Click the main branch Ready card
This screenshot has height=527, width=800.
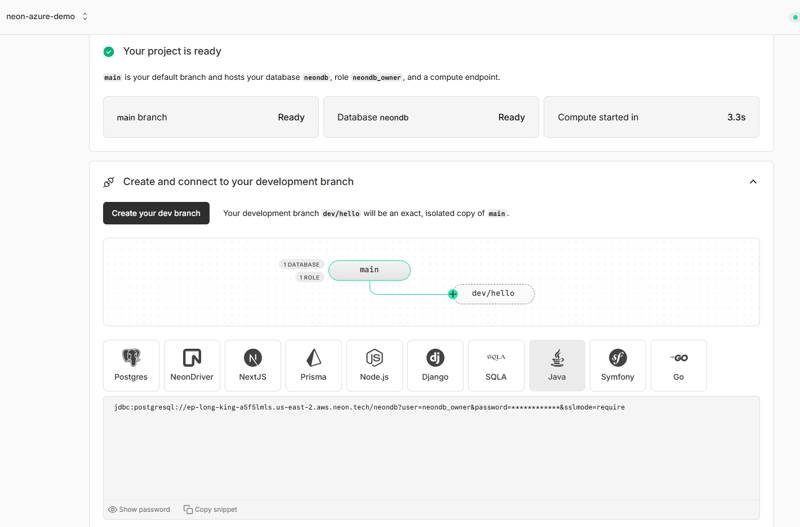pos(211,117)
